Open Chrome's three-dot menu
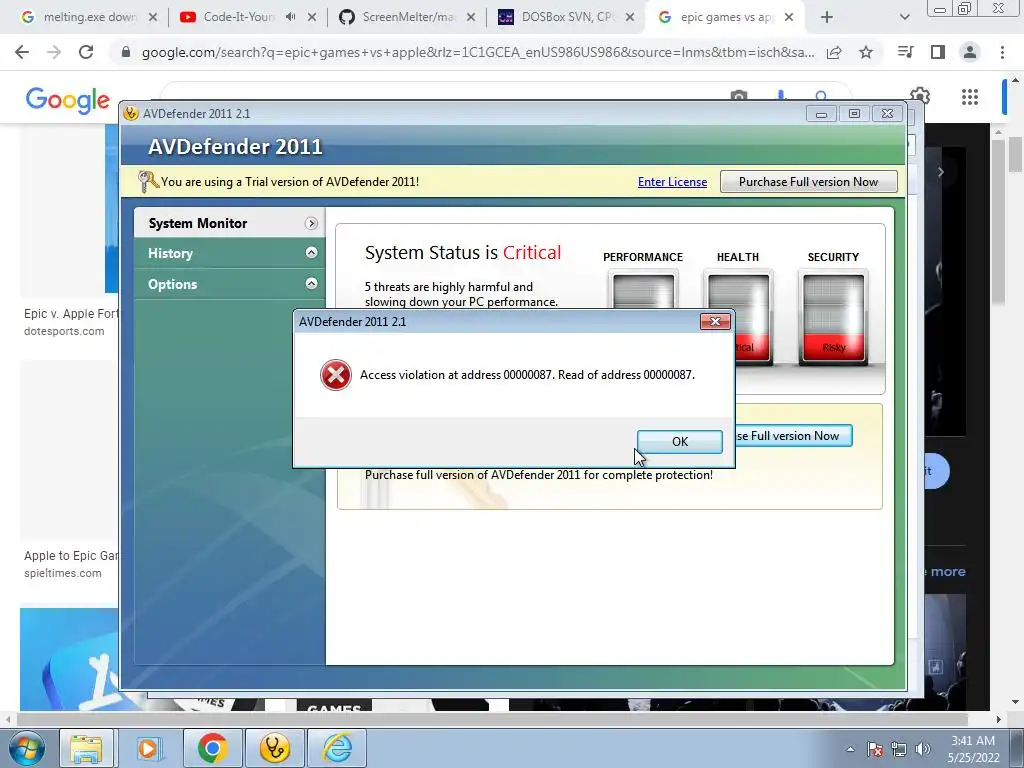 [1002, 52]
